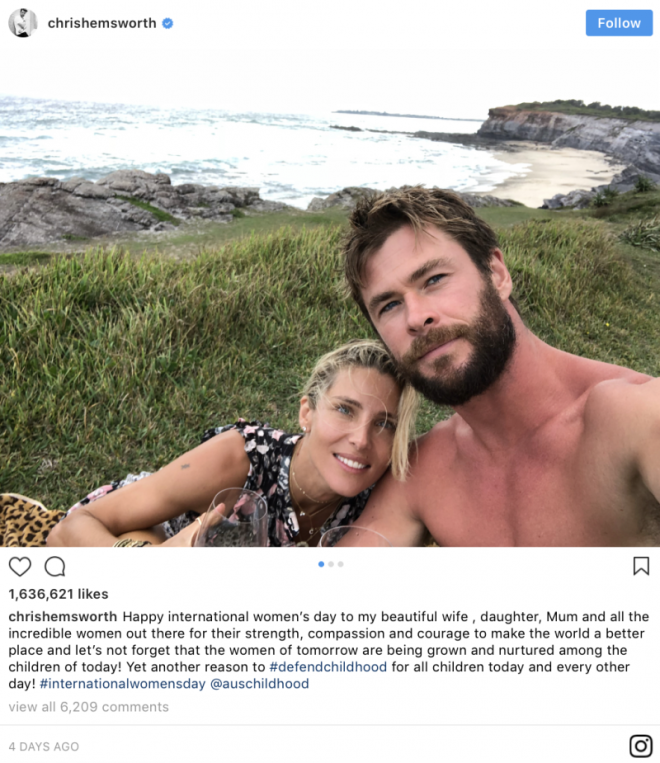
Task: Select the second carousel dot
Action: [331, 564]
